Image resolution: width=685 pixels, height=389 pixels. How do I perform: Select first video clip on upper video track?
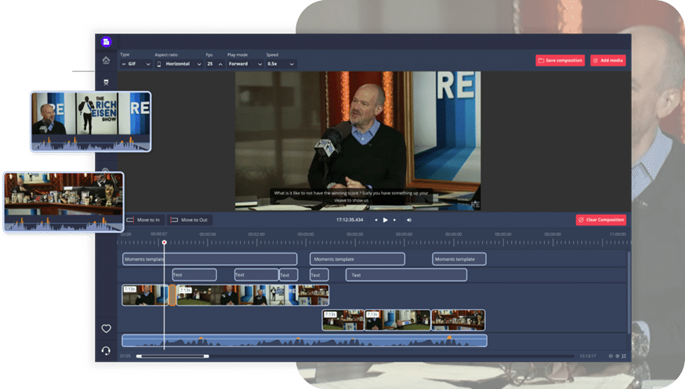(x=145, y=295)
